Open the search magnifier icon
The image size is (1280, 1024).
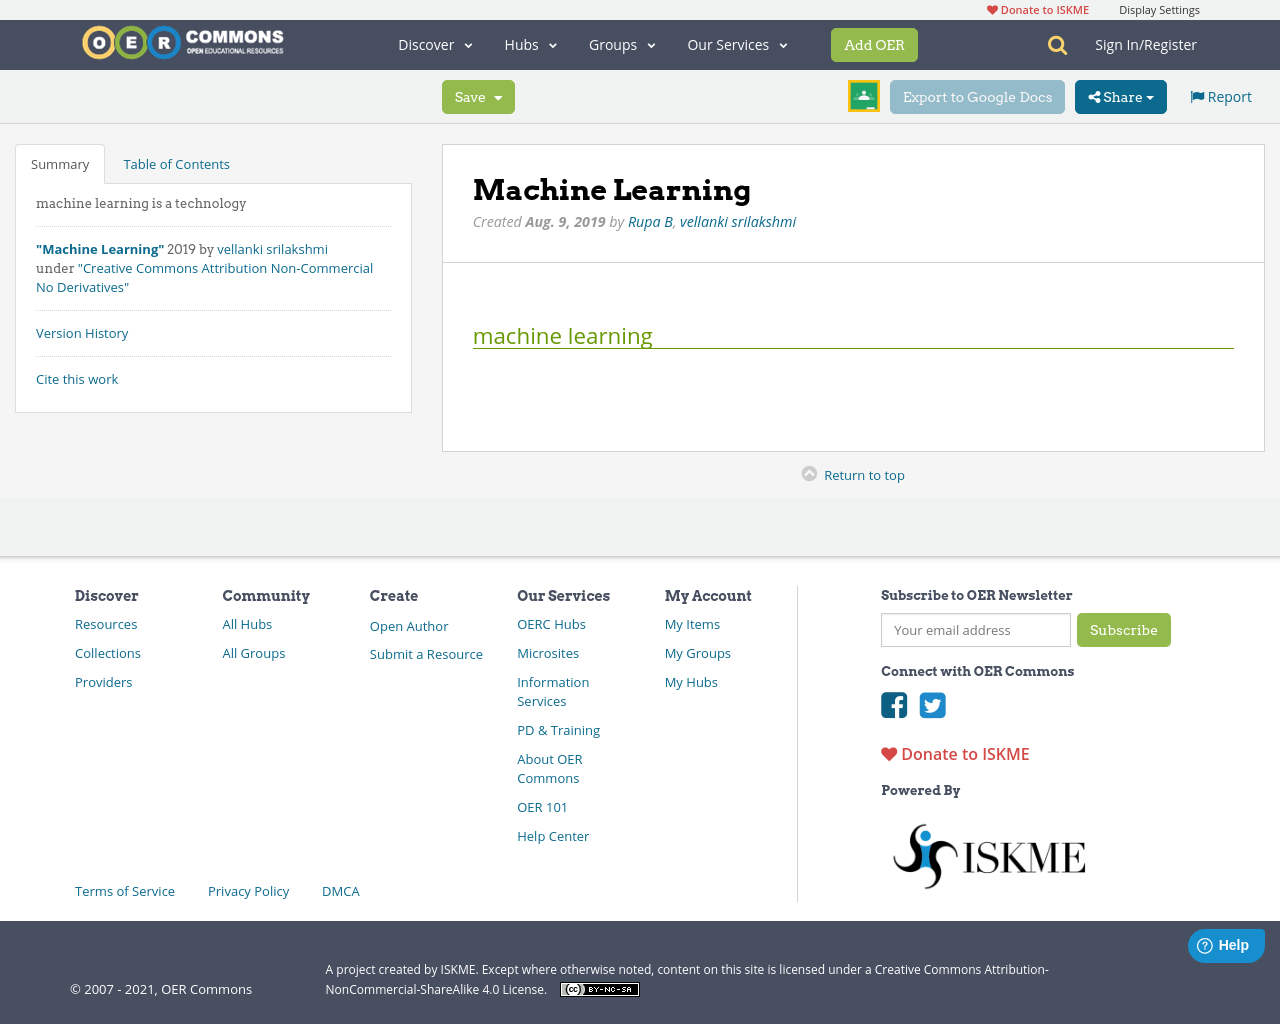pyautogui.click(x=1057, y=45)
